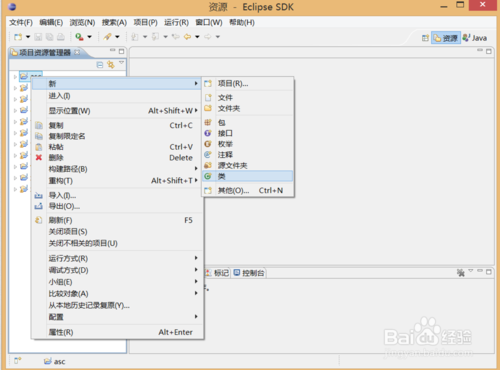Minimize the project explorer view
Screen dimensions: 500x370
[x=112, y=51]
